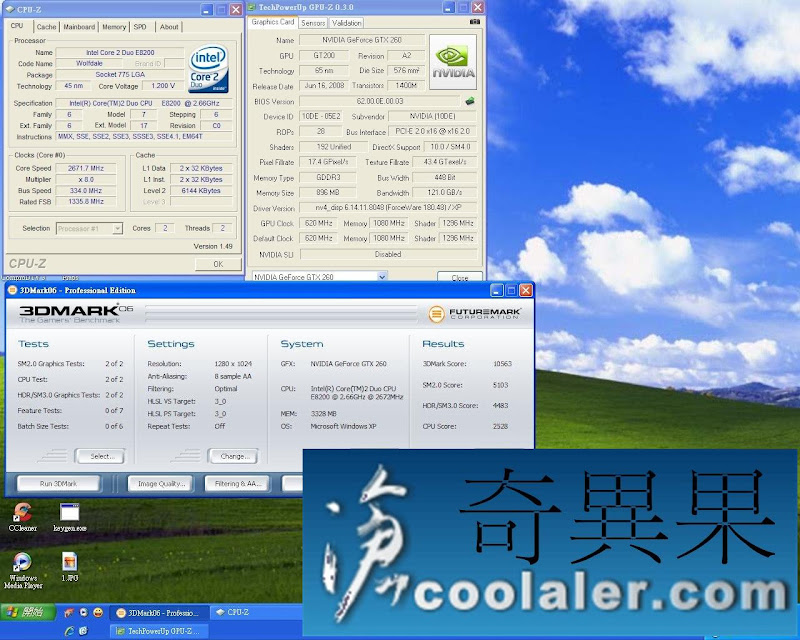
Task: Open the keygen.exe desktop icon
Action: tap(69, 516)
